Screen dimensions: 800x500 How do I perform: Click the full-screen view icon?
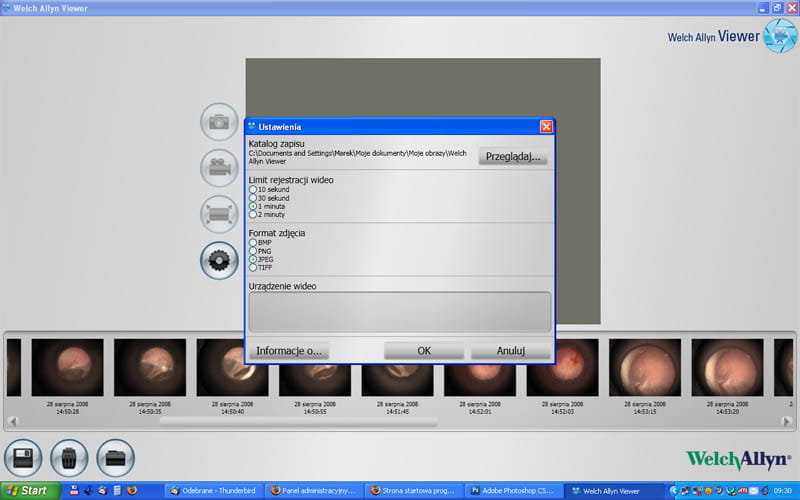pyautogui.click(x=219, y=214)
